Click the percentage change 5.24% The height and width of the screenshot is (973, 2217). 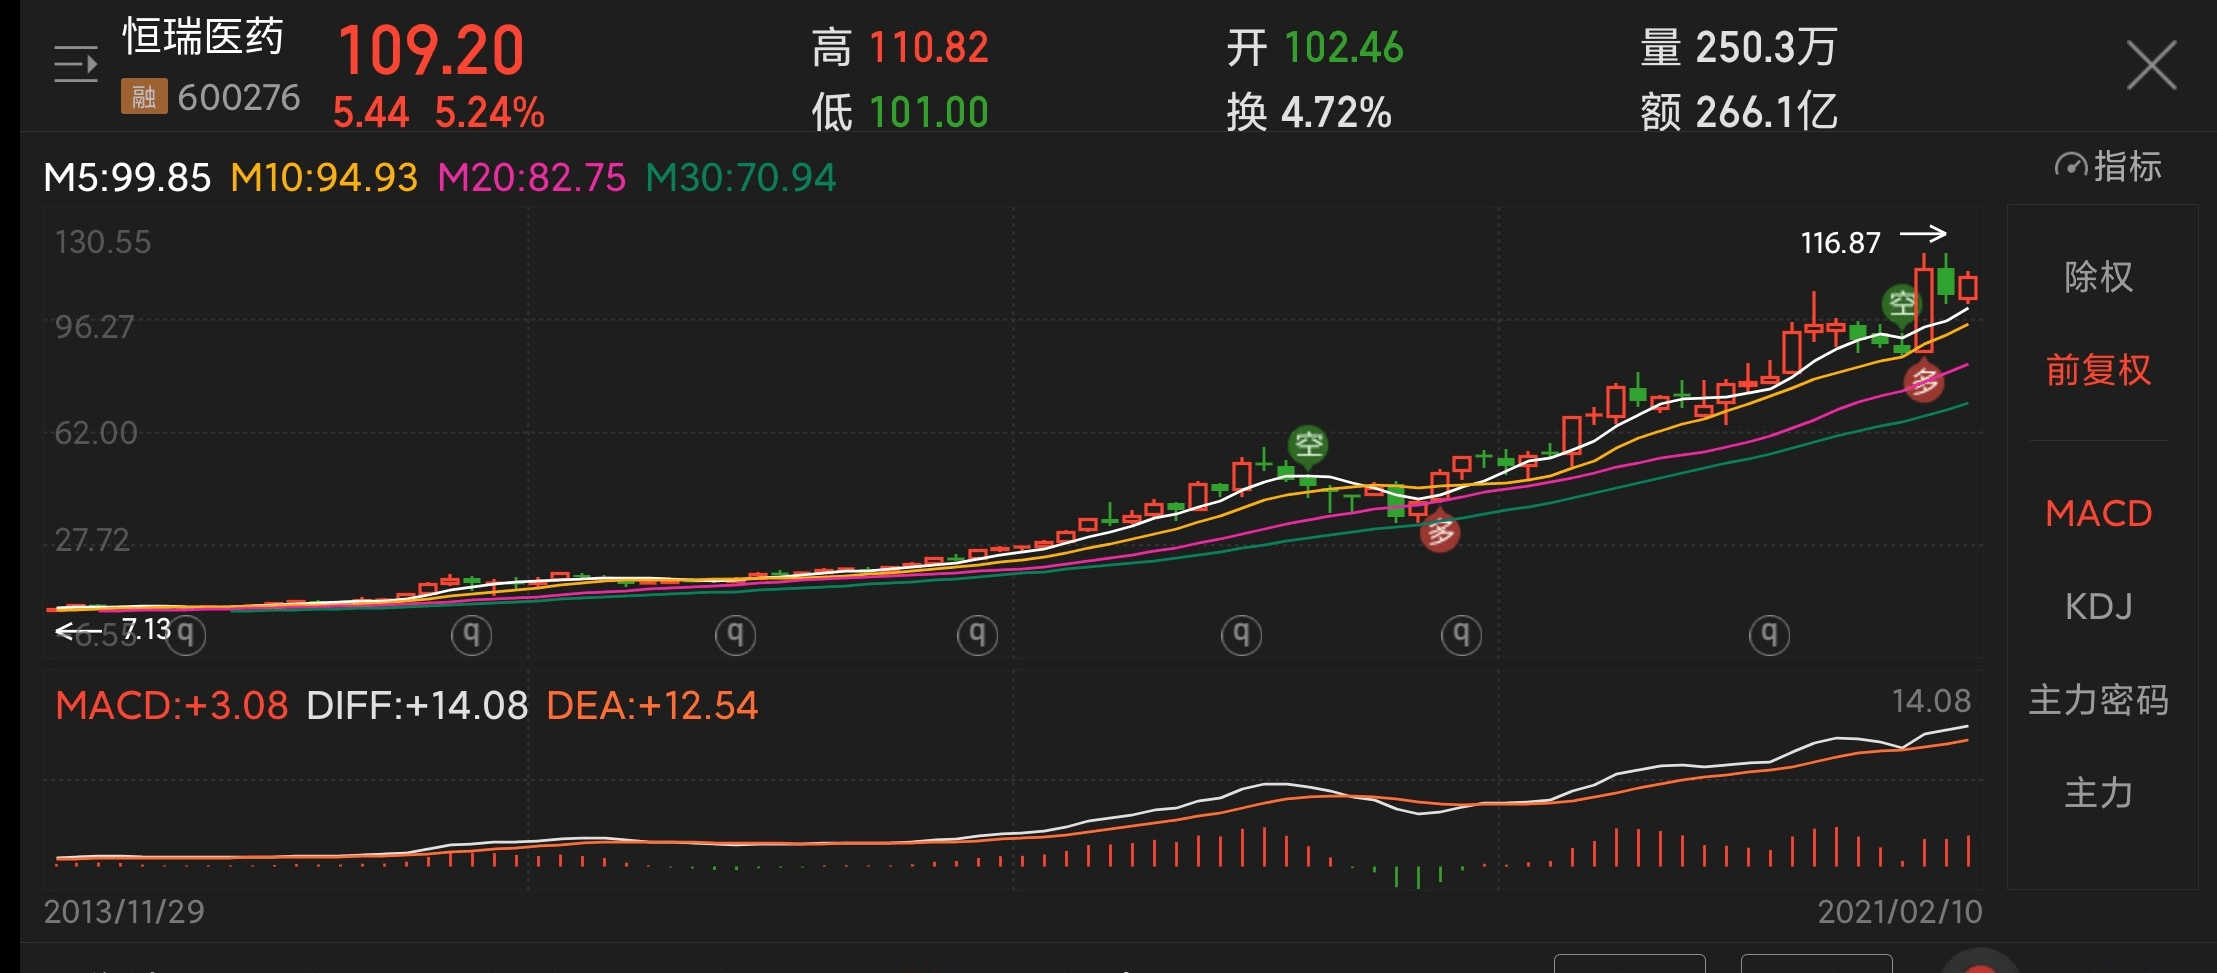pyautogui.click(x=490, y=113)
